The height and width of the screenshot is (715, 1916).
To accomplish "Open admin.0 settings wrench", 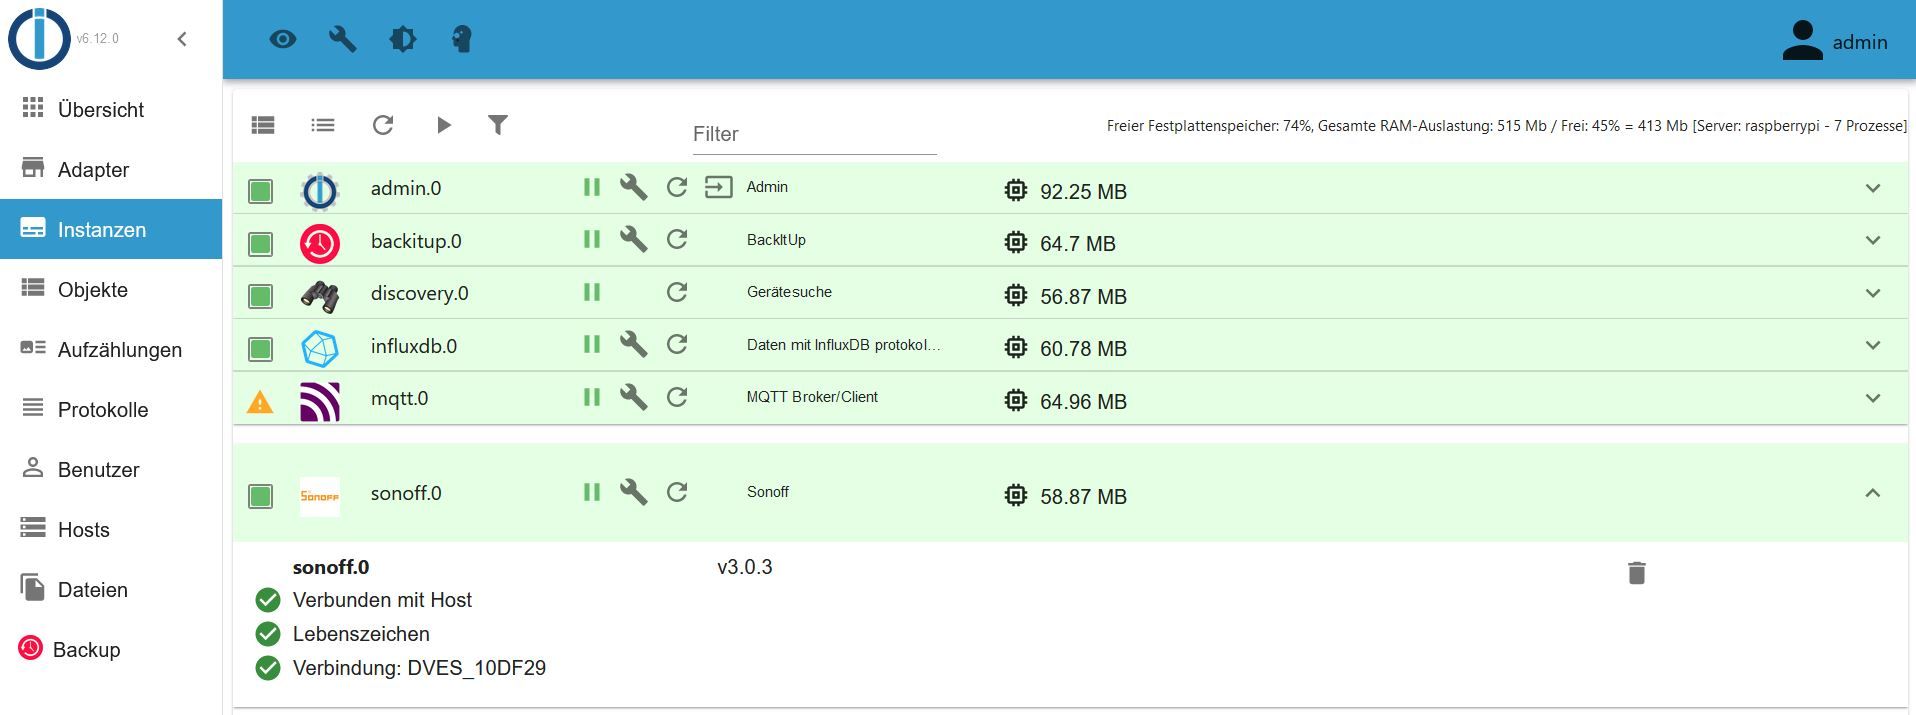I will coord(634,187).
